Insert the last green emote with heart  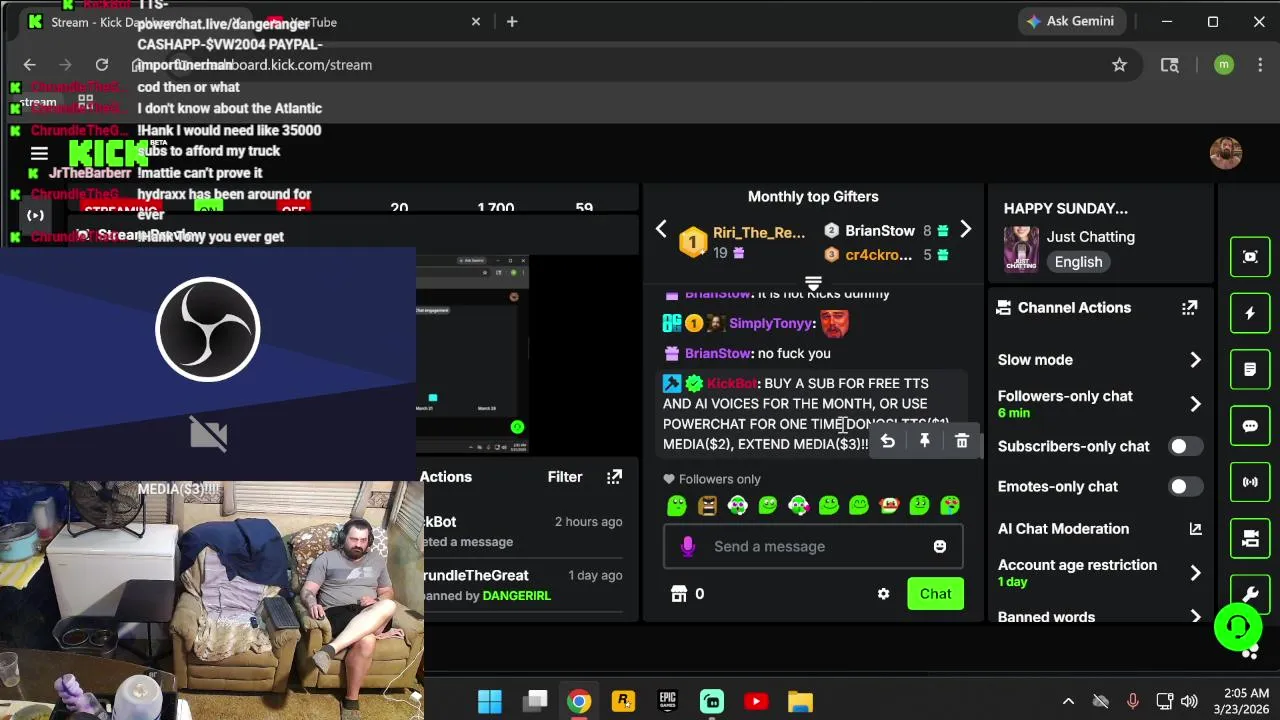click(x=950, y=506)
